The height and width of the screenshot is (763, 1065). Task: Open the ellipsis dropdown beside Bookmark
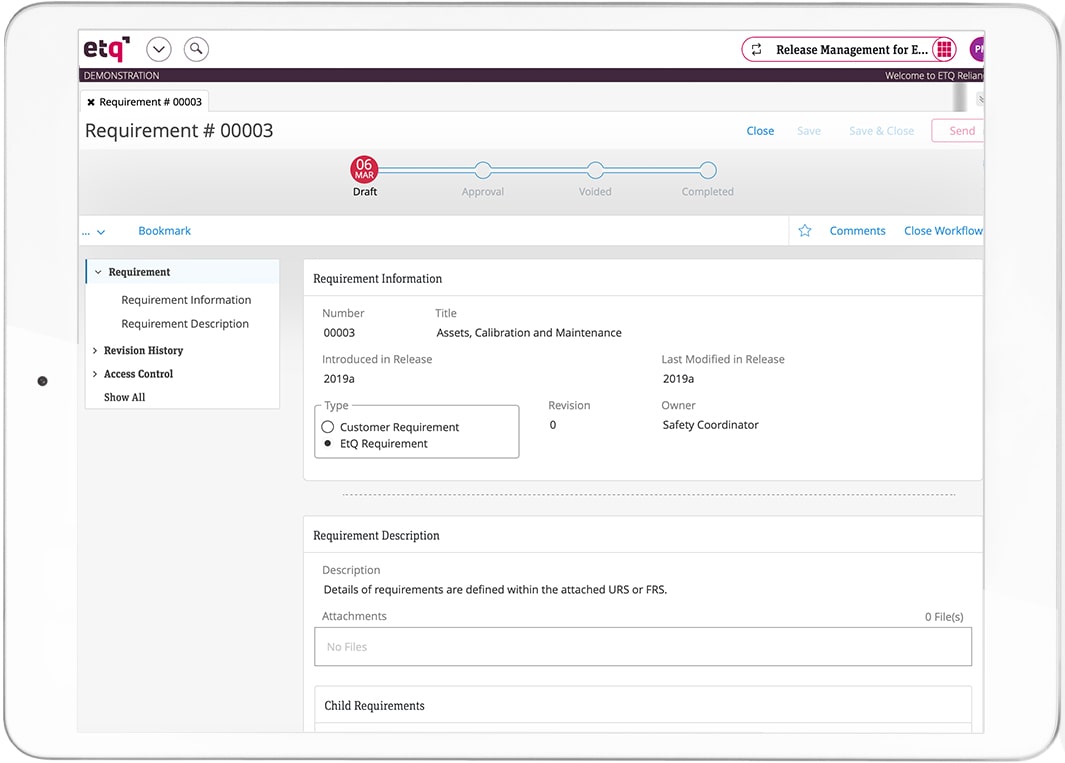click(x=94, y=232)
